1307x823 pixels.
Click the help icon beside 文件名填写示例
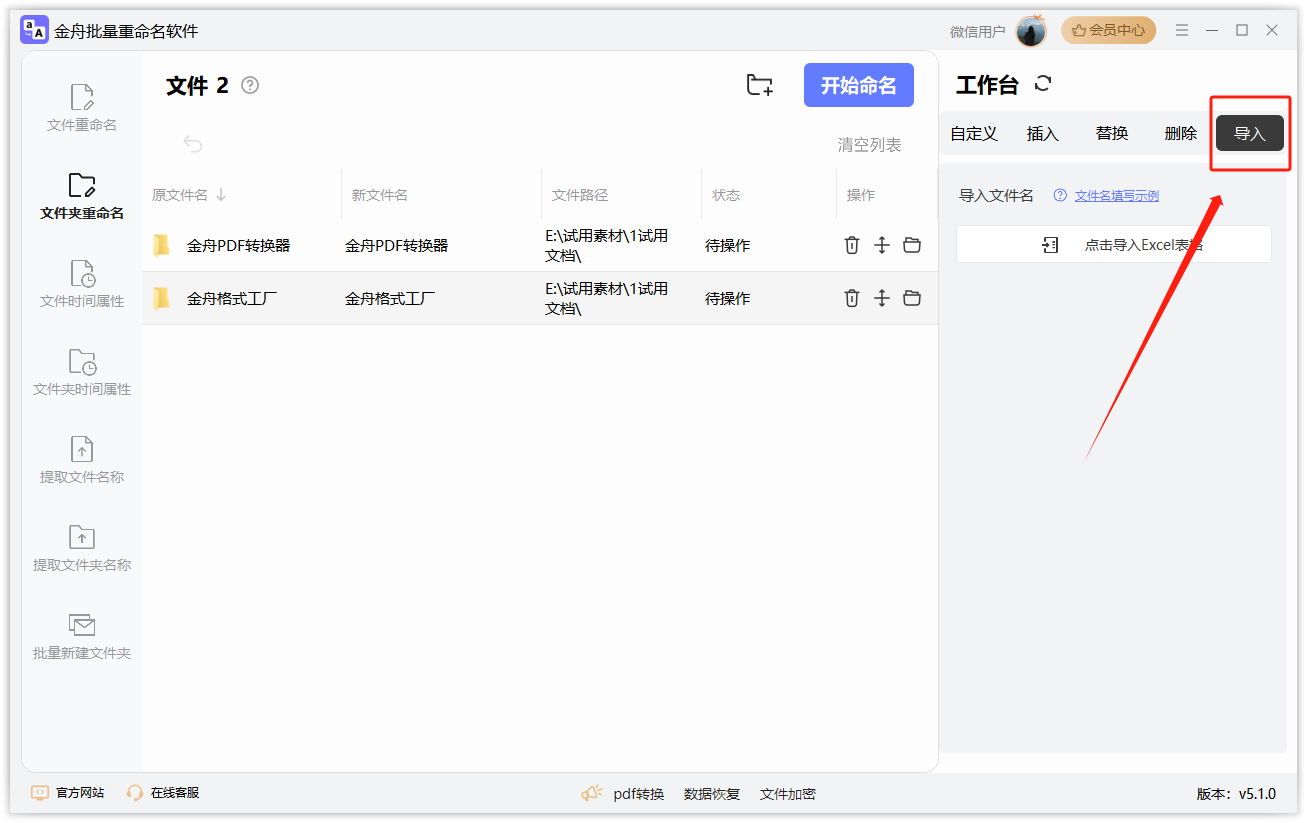[1061, 196]
